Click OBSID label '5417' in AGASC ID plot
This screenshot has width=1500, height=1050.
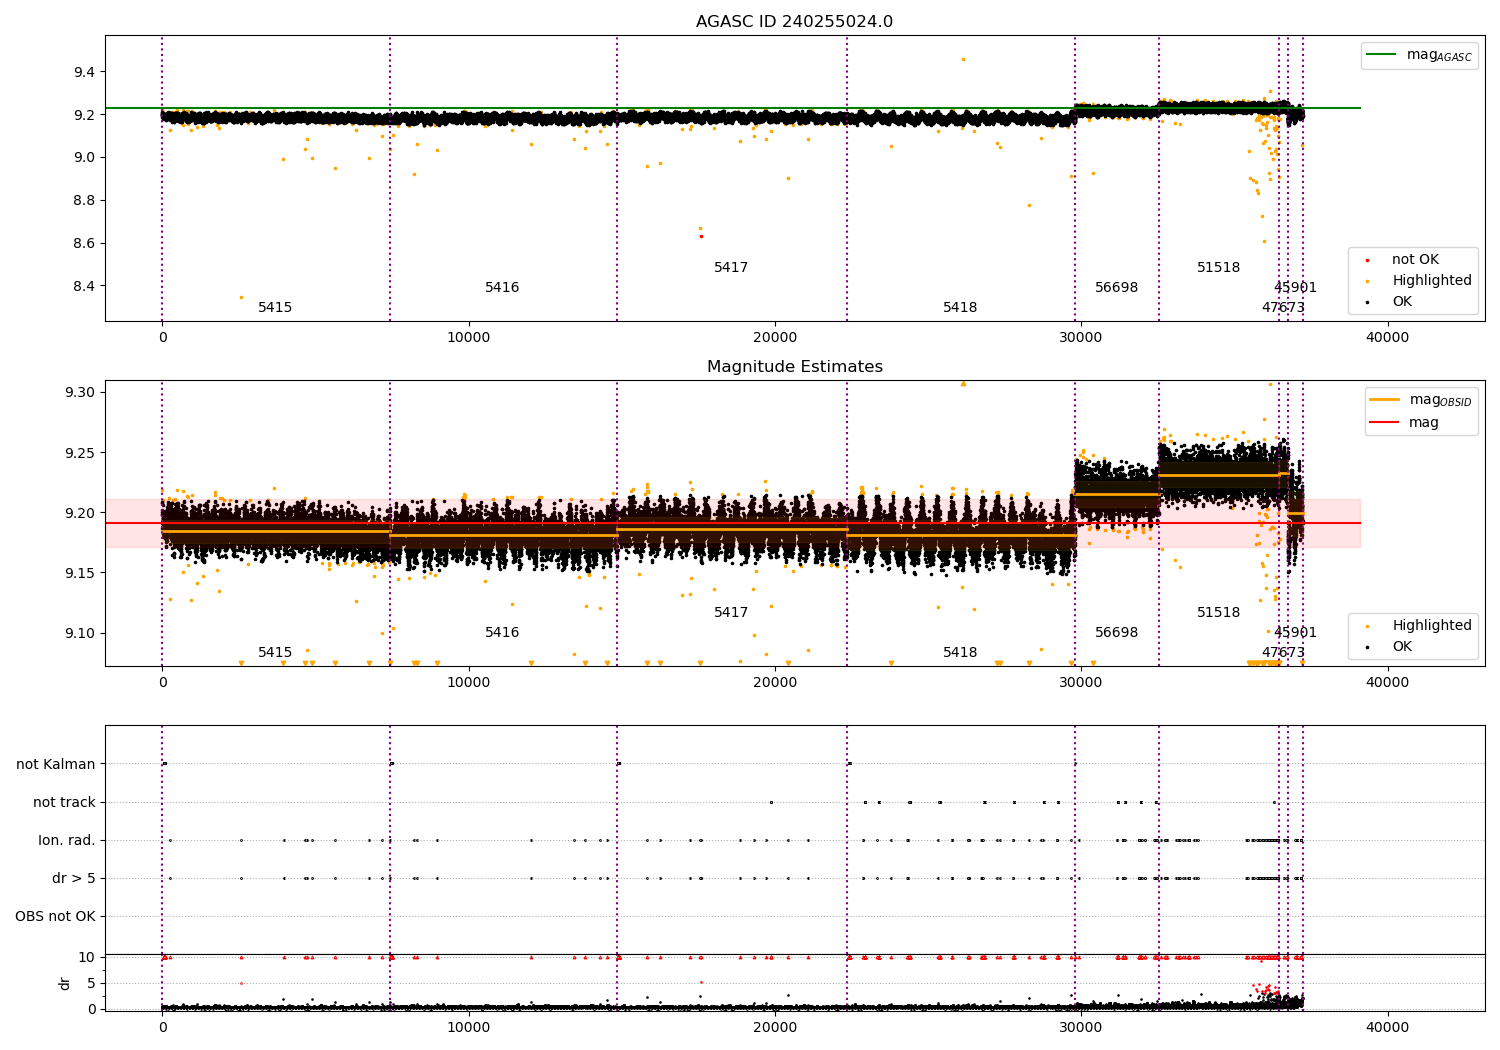(731, 268)
